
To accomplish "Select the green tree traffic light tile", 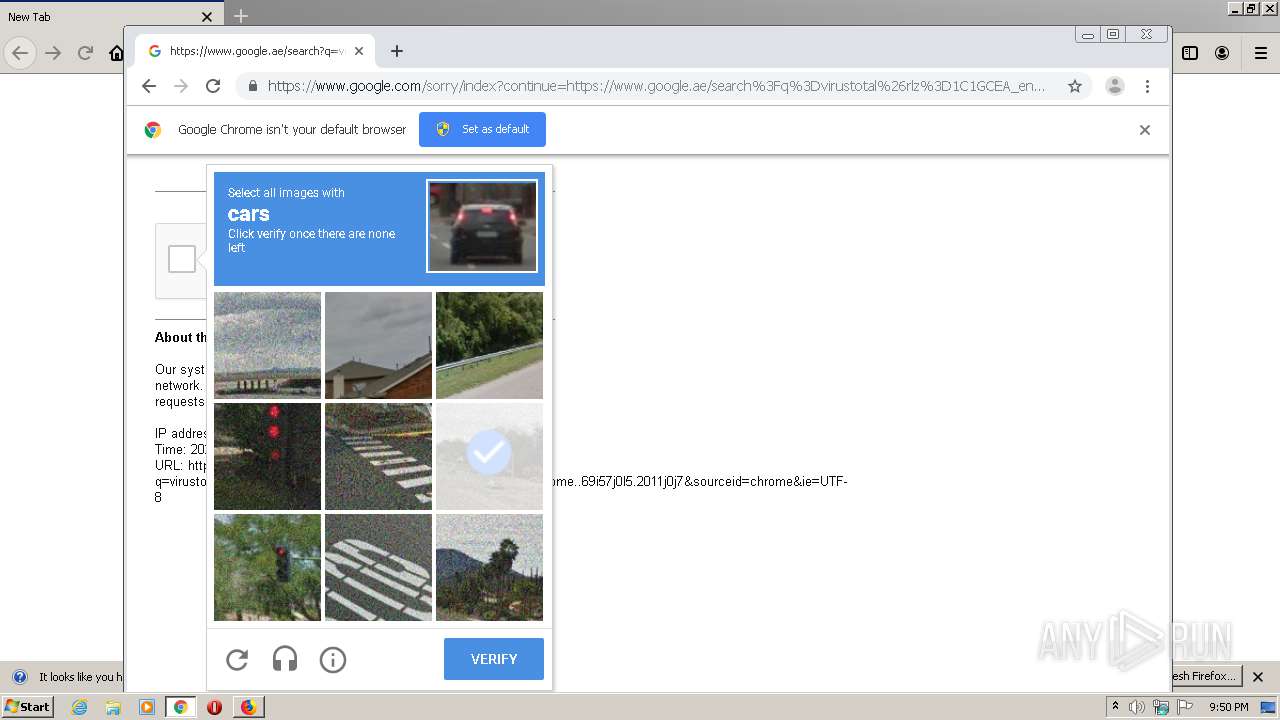I will tap(267, 567).
